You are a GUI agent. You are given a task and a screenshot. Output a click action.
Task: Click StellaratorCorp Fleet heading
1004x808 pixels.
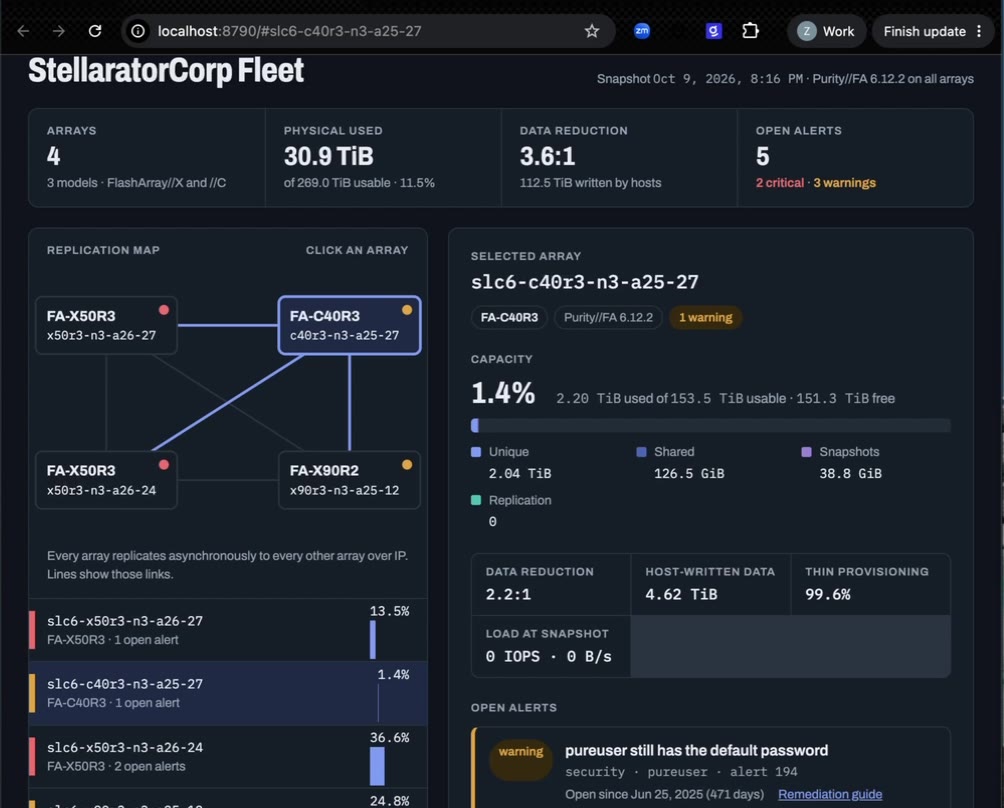[166, 70]
